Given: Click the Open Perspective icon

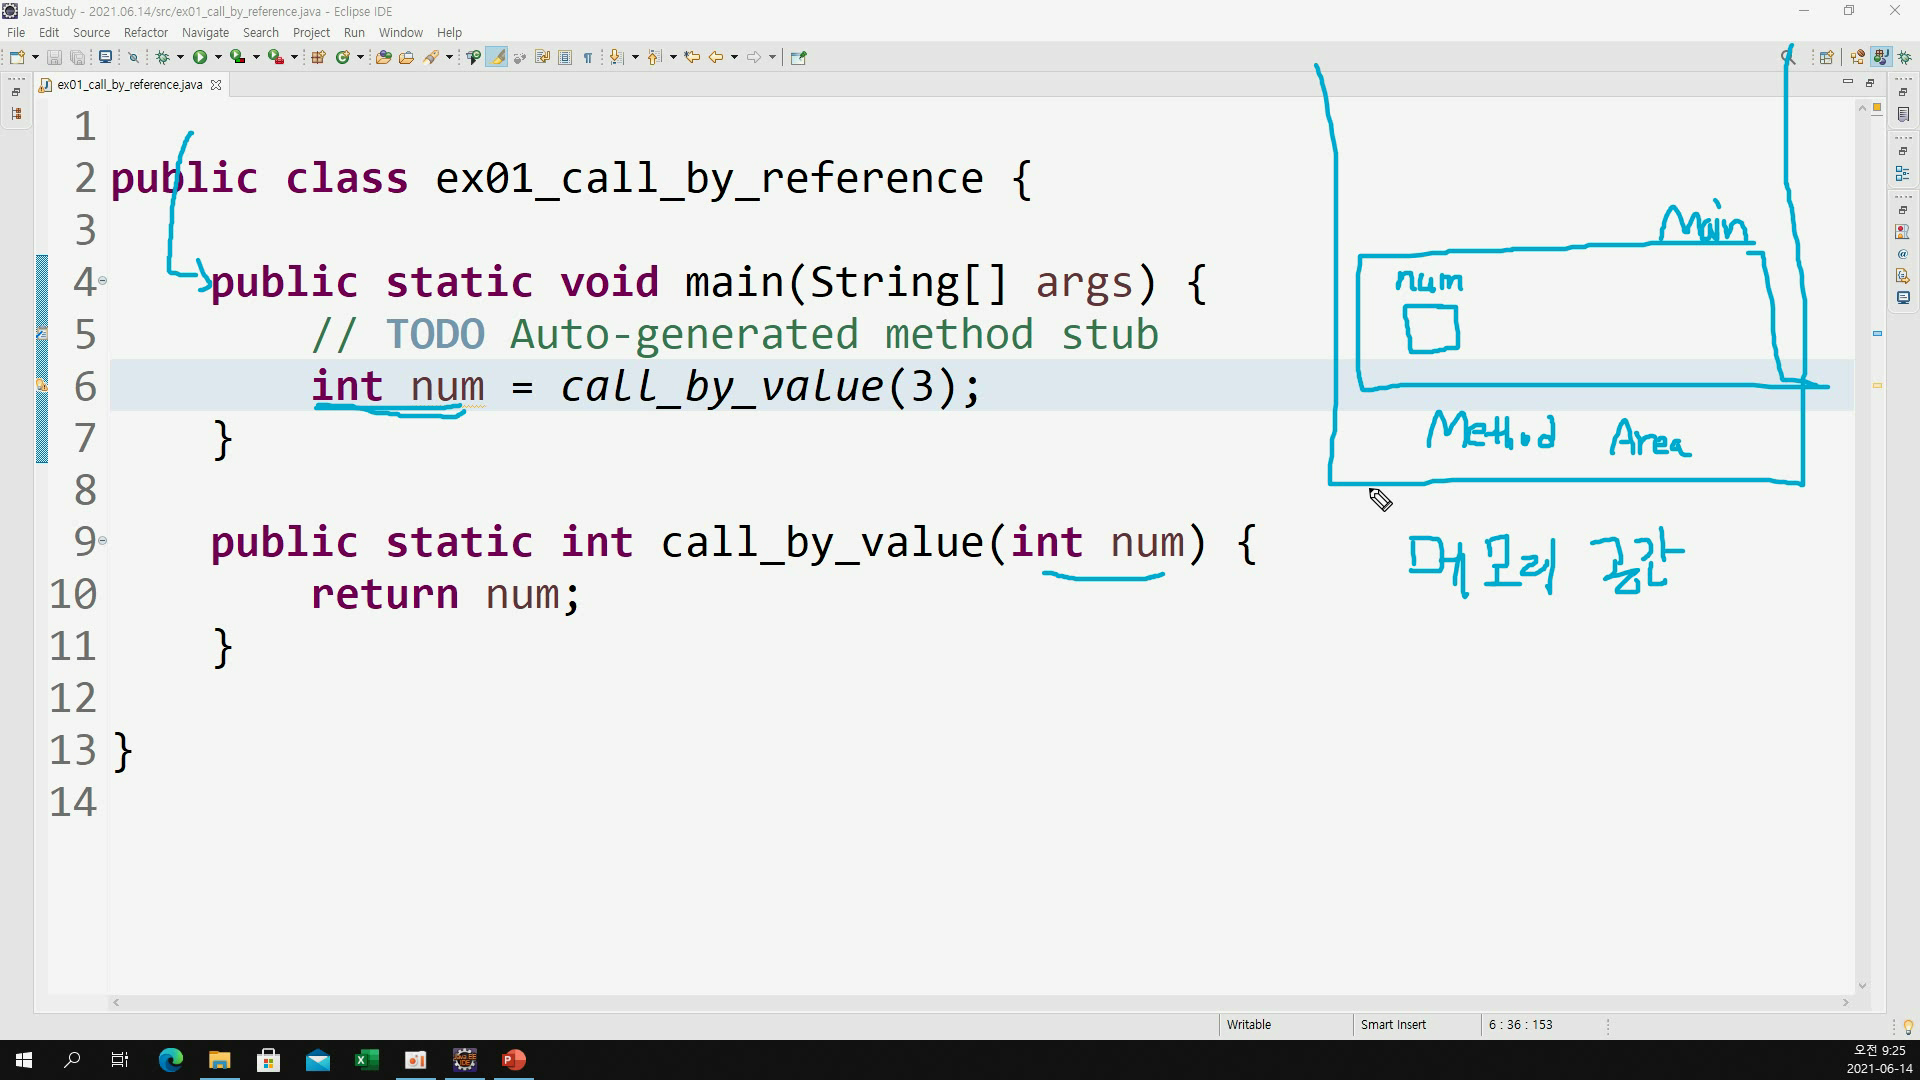Looking at the screenshot, I should (1826, 57).
